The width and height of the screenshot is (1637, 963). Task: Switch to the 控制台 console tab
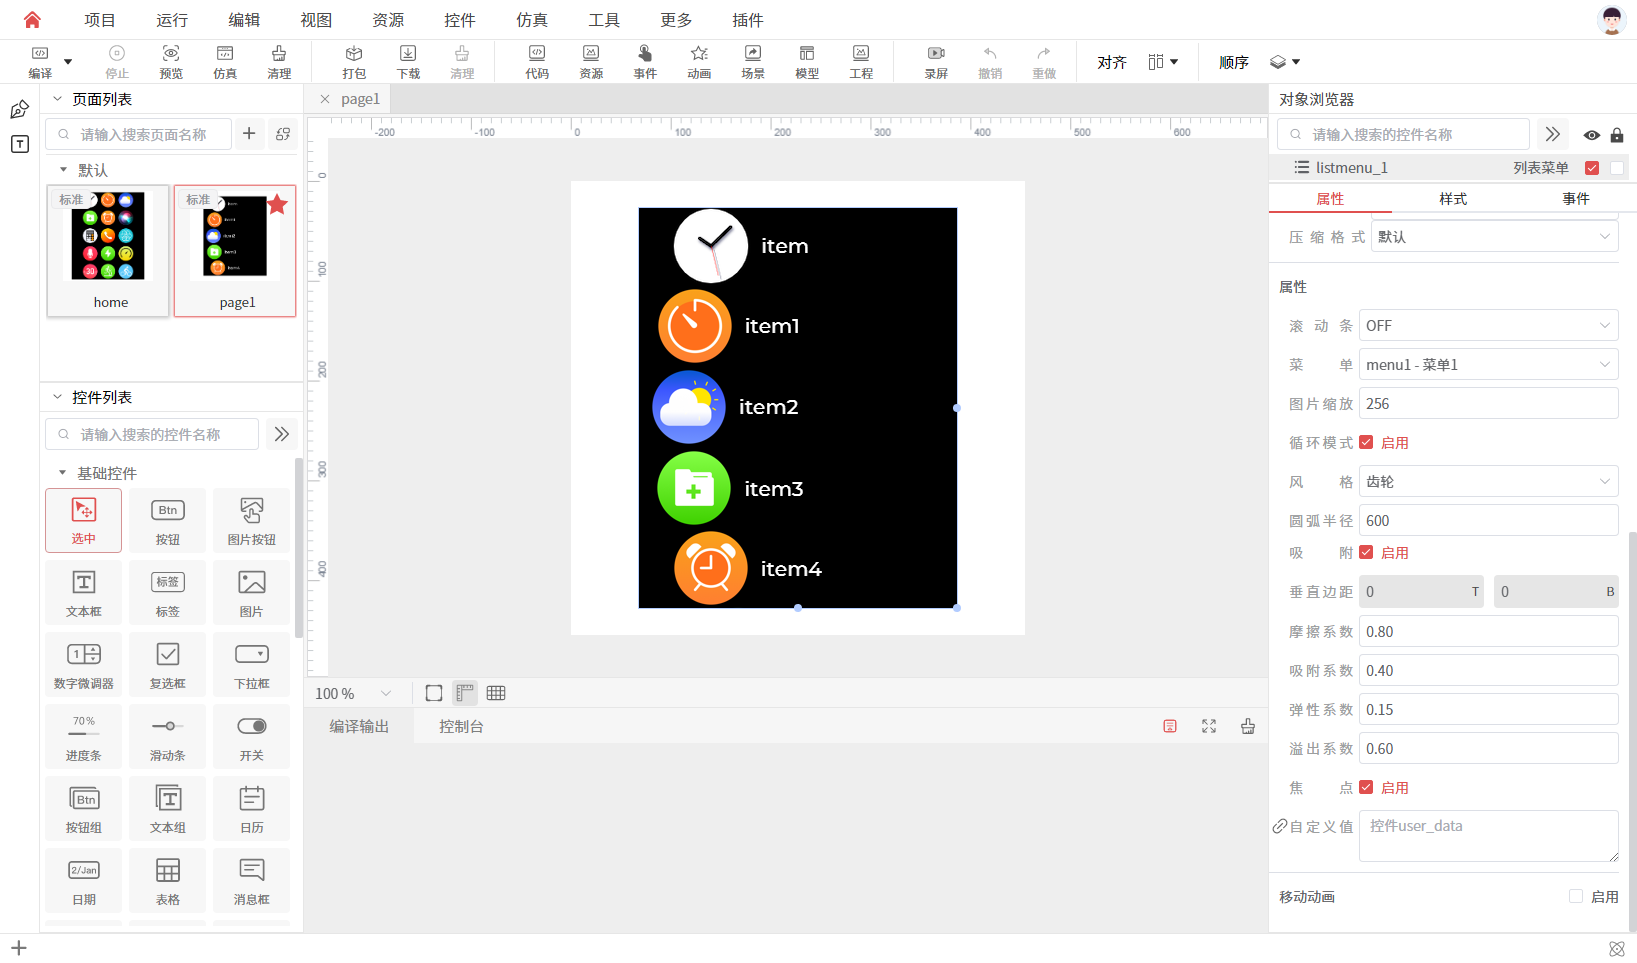click(x=461, y=727)
